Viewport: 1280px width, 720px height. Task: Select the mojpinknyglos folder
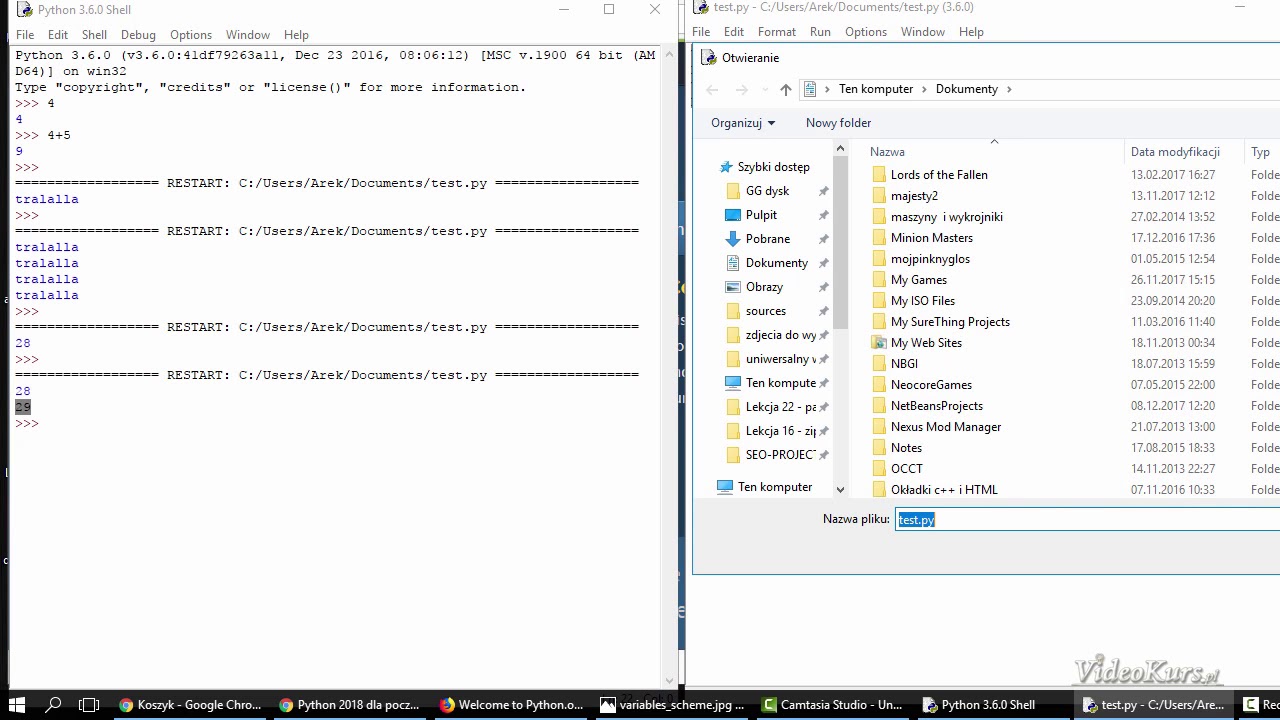coord(930,259)
